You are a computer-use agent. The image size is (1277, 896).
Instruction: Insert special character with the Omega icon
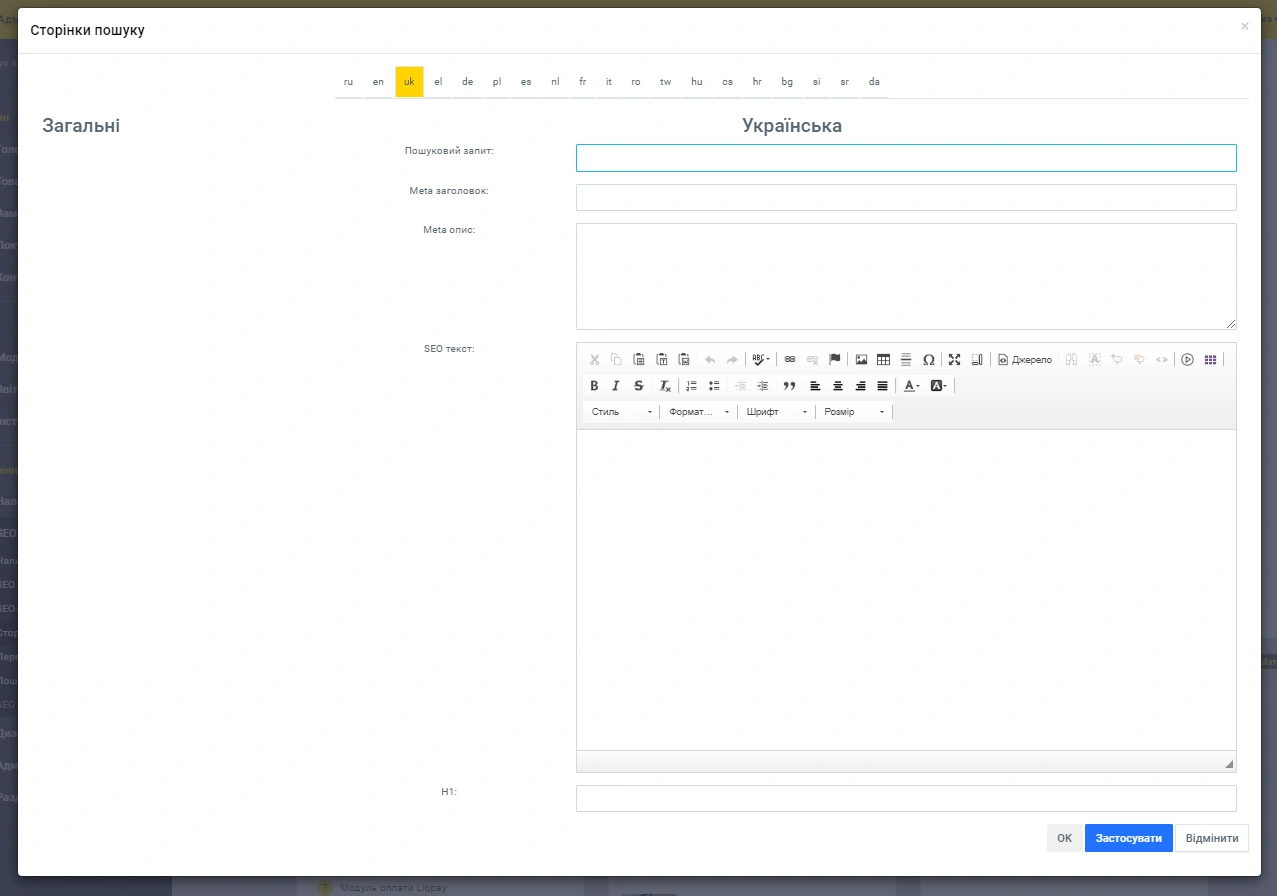point(928,360)
